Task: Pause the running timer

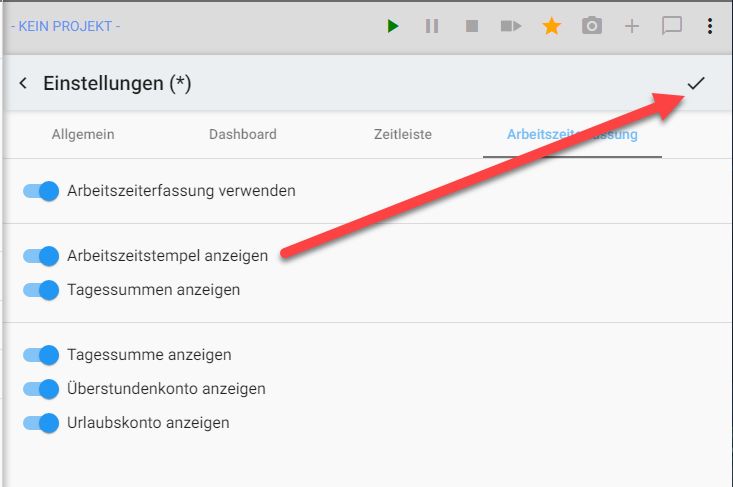Action: pos(432,26)
